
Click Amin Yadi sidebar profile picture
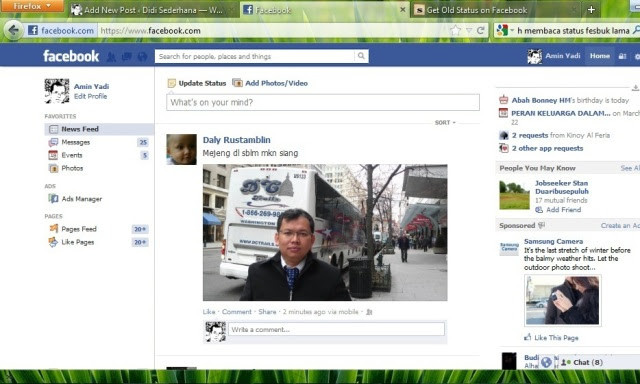[57, 91]
